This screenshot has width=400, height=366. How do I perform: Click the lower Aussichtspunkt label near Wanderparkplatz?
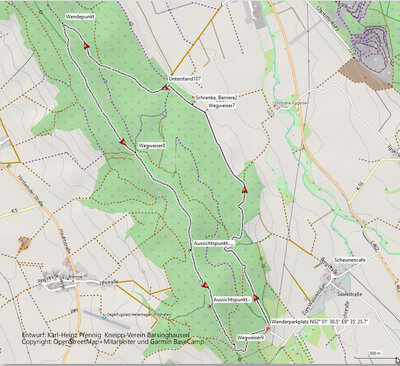(232, 300)
